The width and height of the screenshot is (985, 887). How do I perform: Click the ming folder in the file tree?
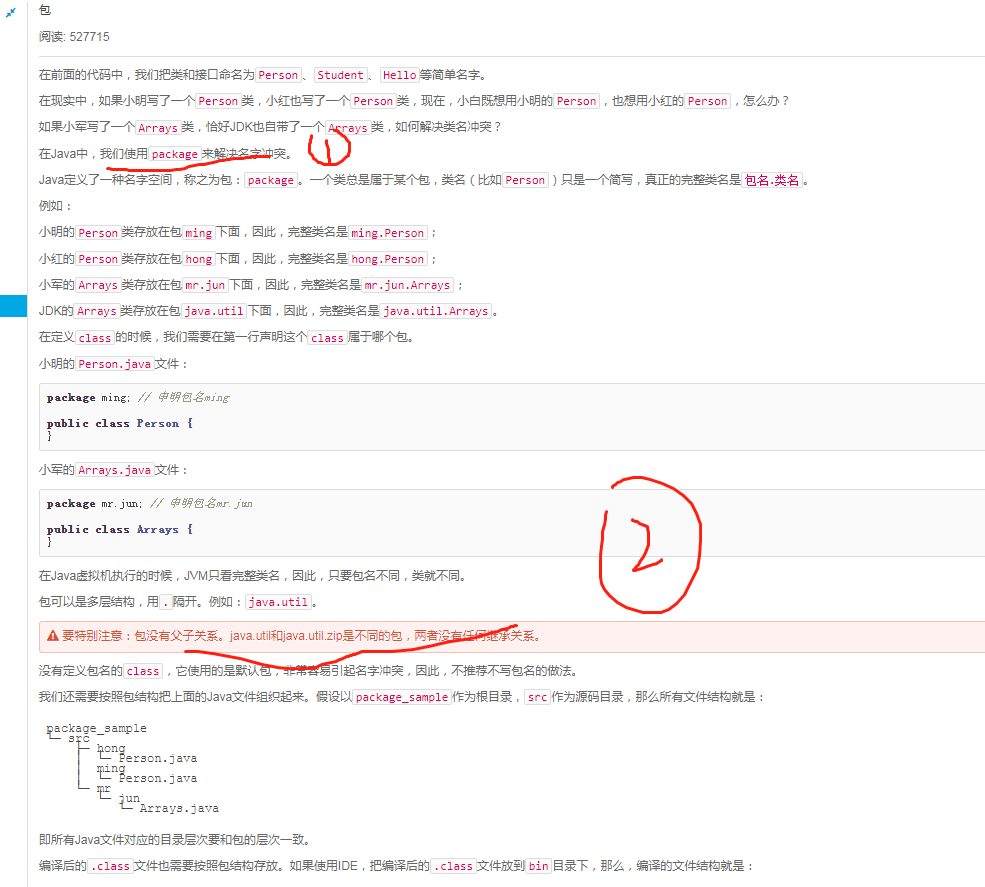[111, 768]
